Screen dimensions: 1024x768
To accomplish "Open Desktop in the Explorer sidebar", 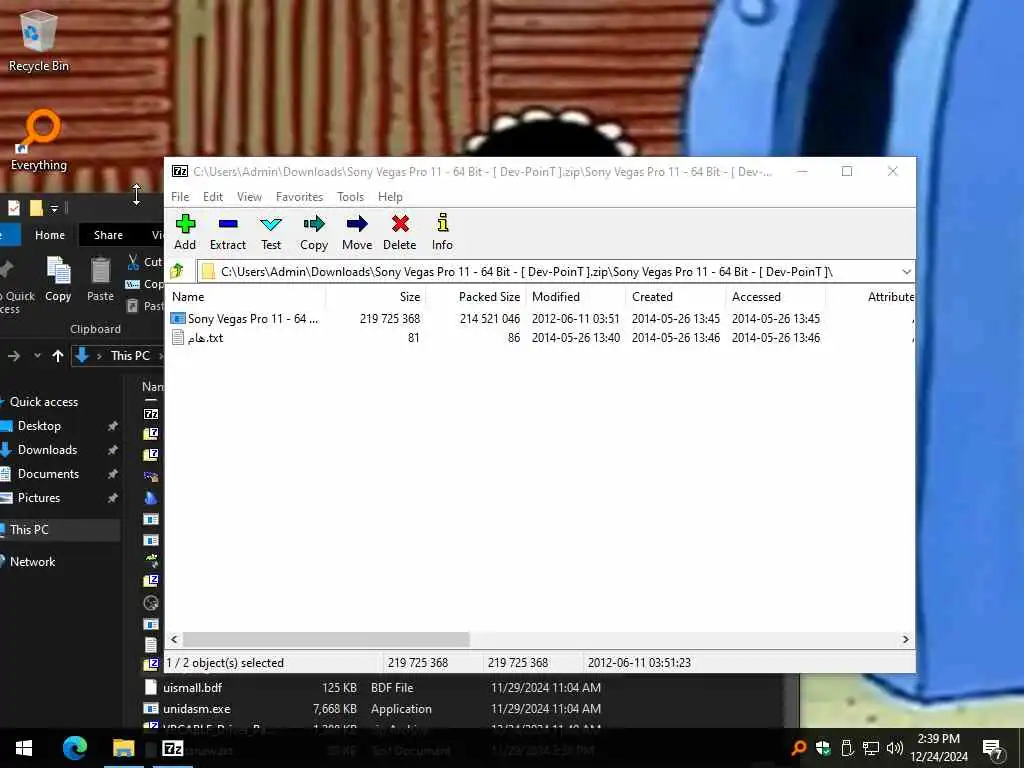I will [39, 426].
